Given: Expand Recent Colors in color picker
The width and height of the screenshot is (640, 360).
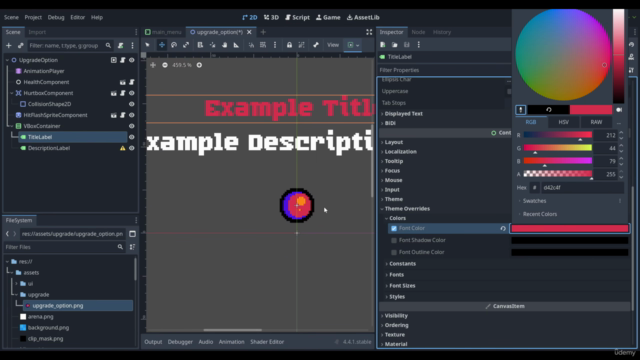Looking at the screenshot, I should [539, 214].
